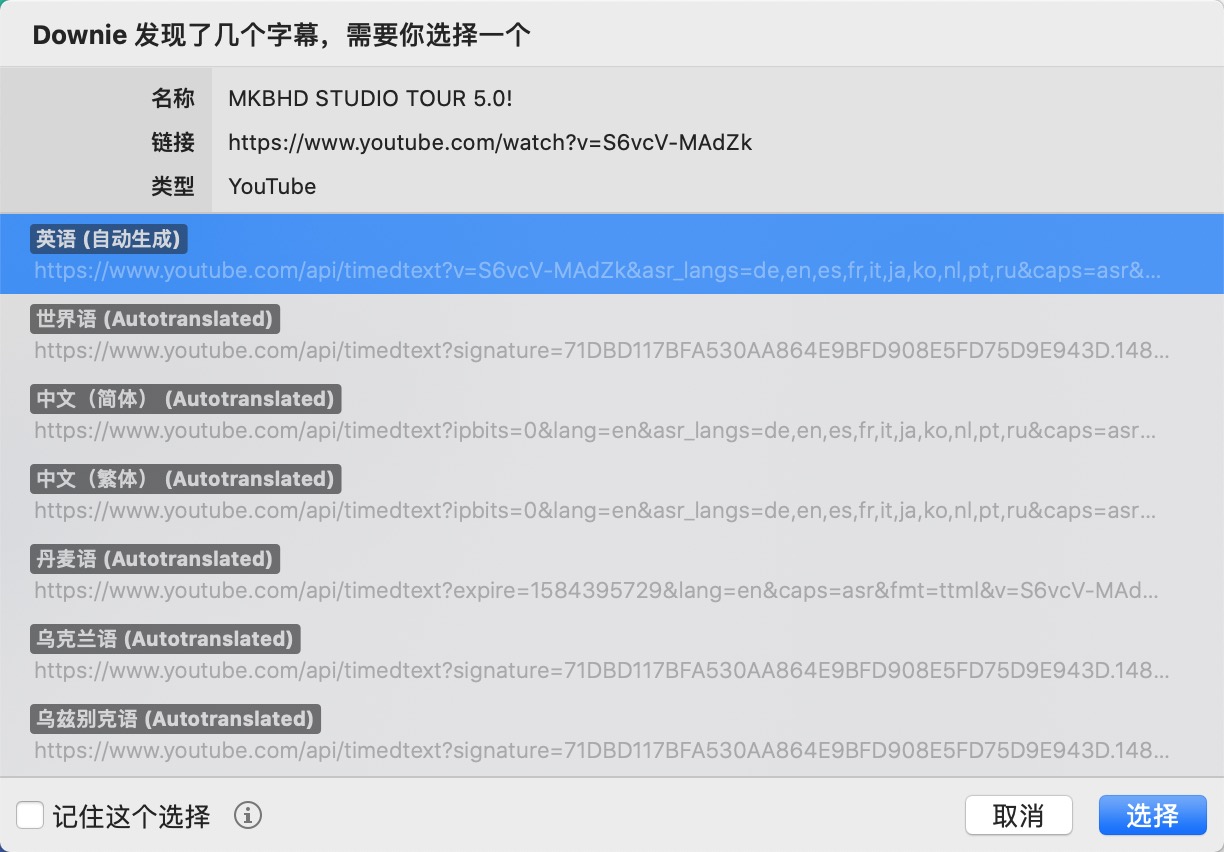Confirm with the 选择 button
Screen dimensions: 1224x852
(1152, 815)
